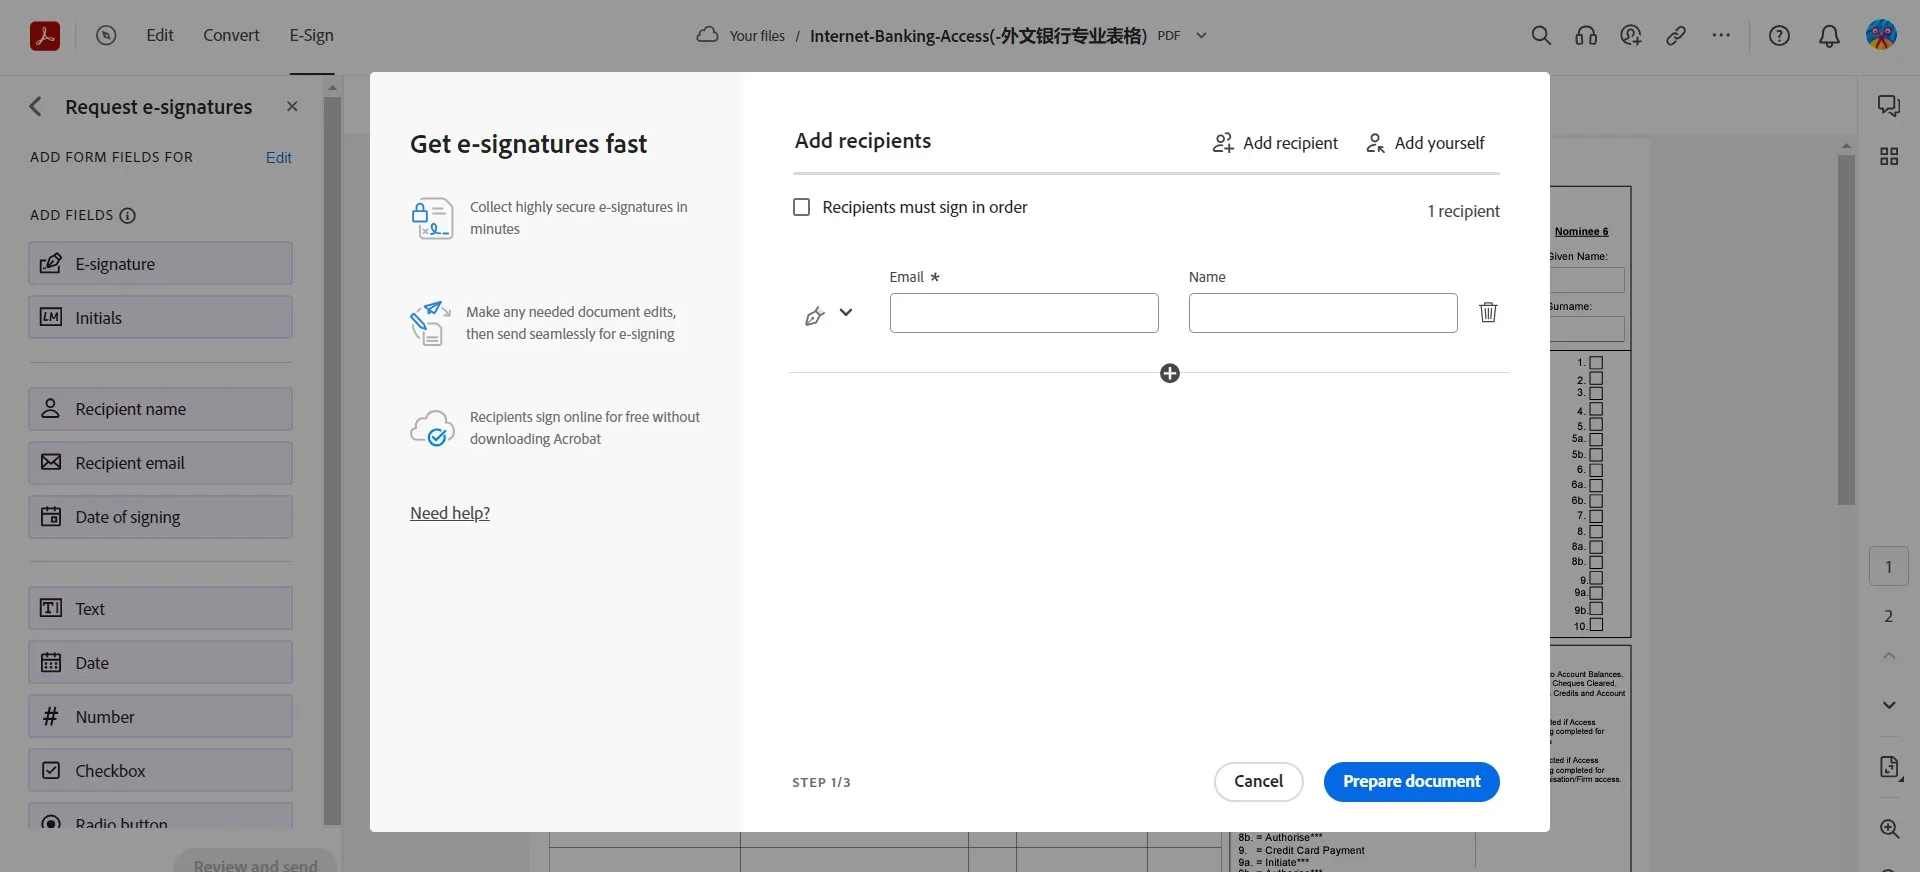Screen dimensions: 1920x872
Task: Click the Adobe Acrobat home logo
Action: [45, 36]
